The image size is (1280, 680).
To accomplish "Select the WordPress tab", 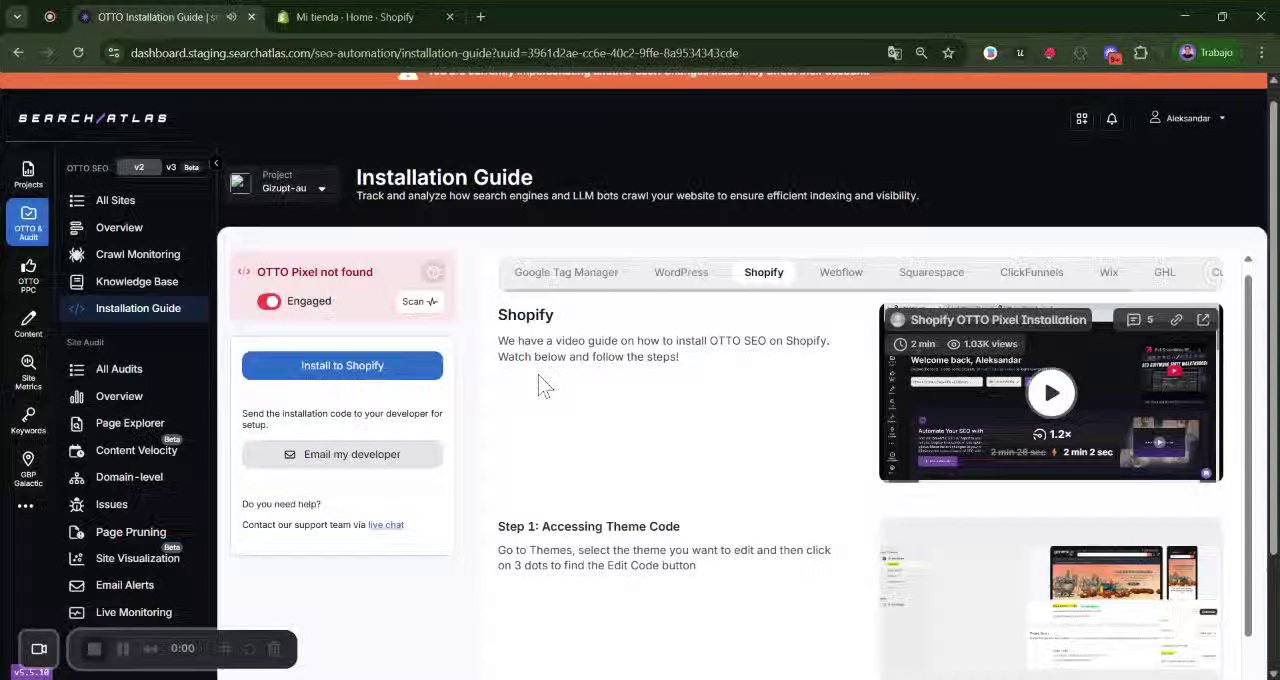I will click(681, 272).
